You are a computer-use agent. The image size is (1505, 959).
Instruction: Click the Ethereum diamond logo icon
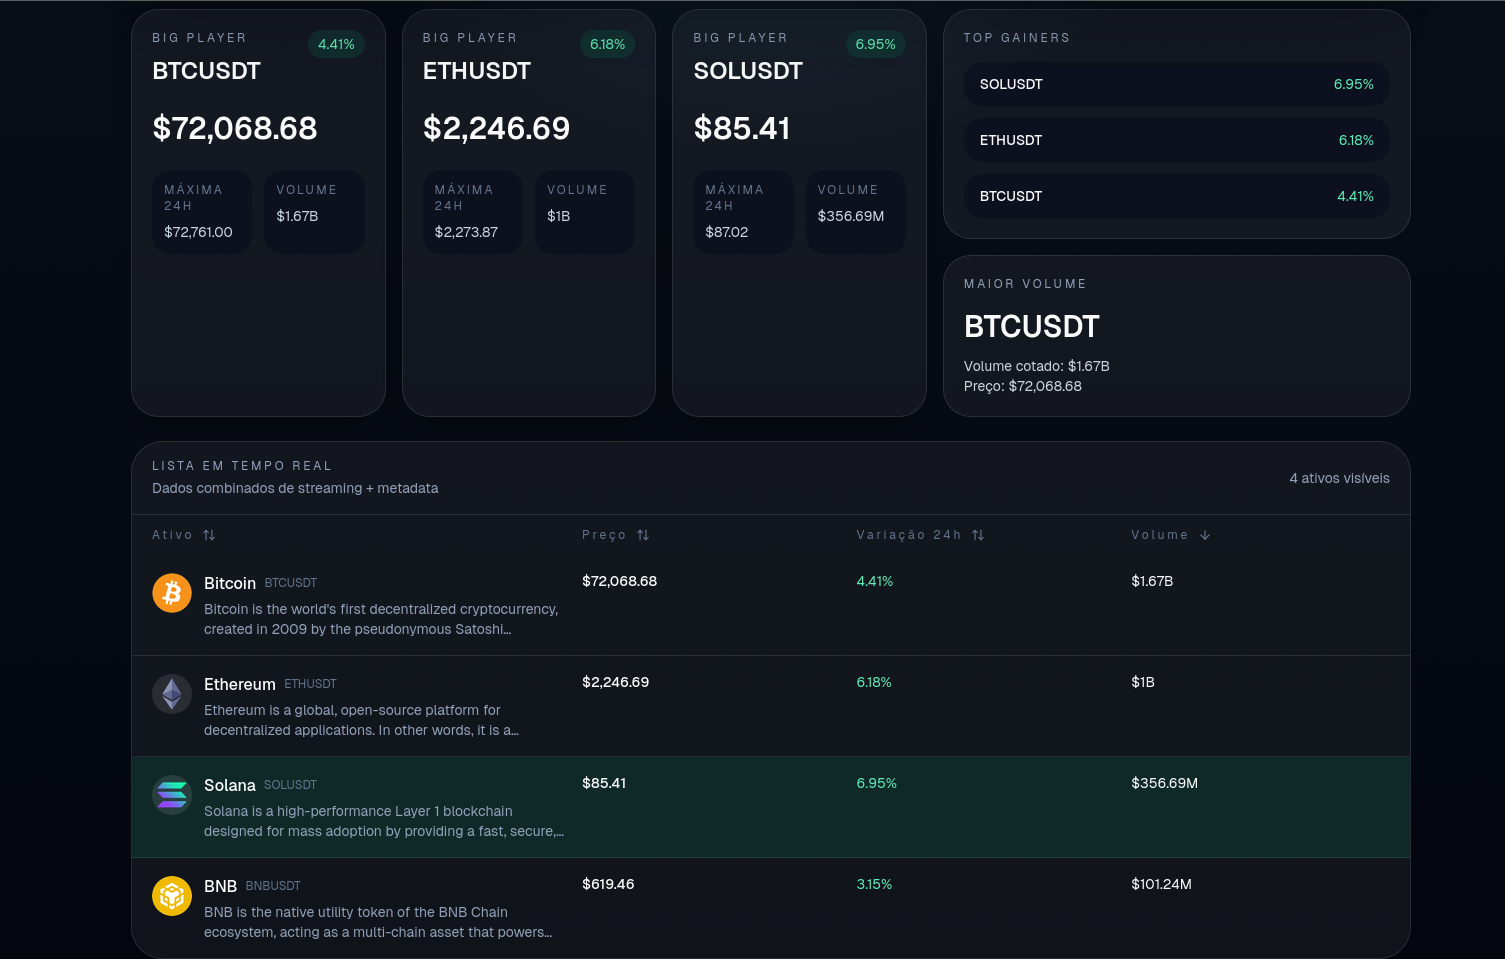(x=172, y=694)
